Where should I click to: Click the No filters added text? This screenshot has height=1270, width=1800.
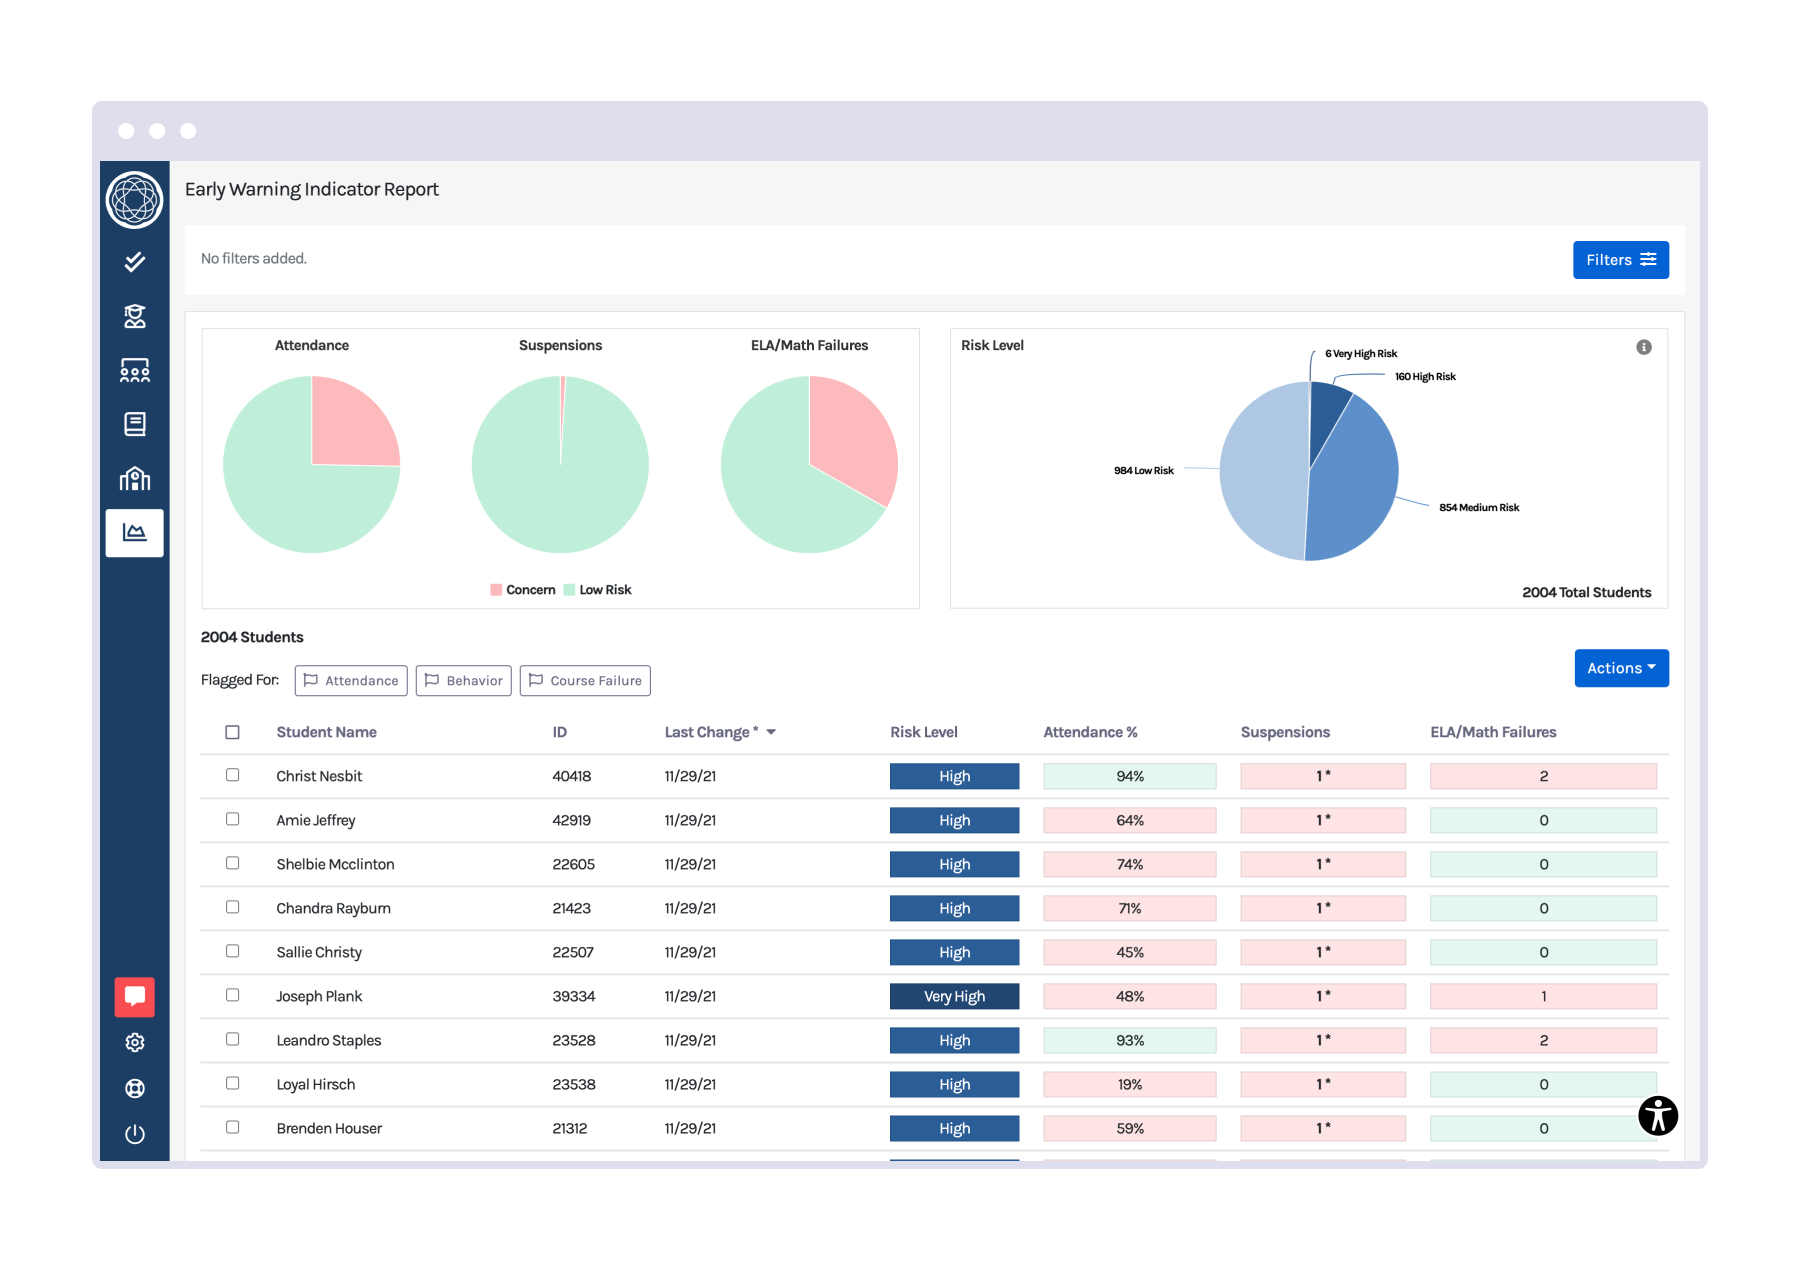[254, 258]
